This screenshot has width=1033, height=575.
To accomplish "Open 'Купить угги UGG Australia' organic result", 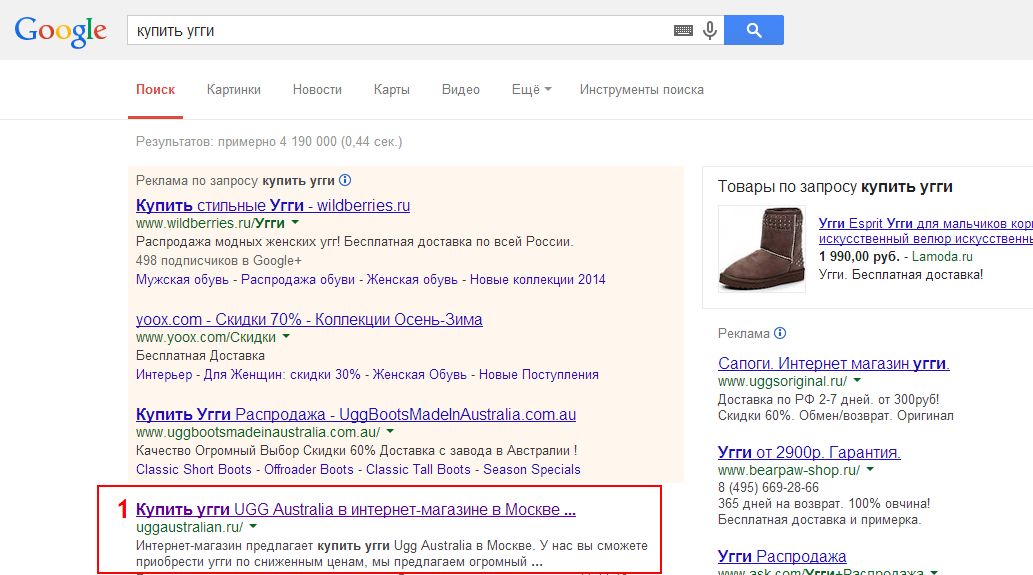I will coord(356,509).
